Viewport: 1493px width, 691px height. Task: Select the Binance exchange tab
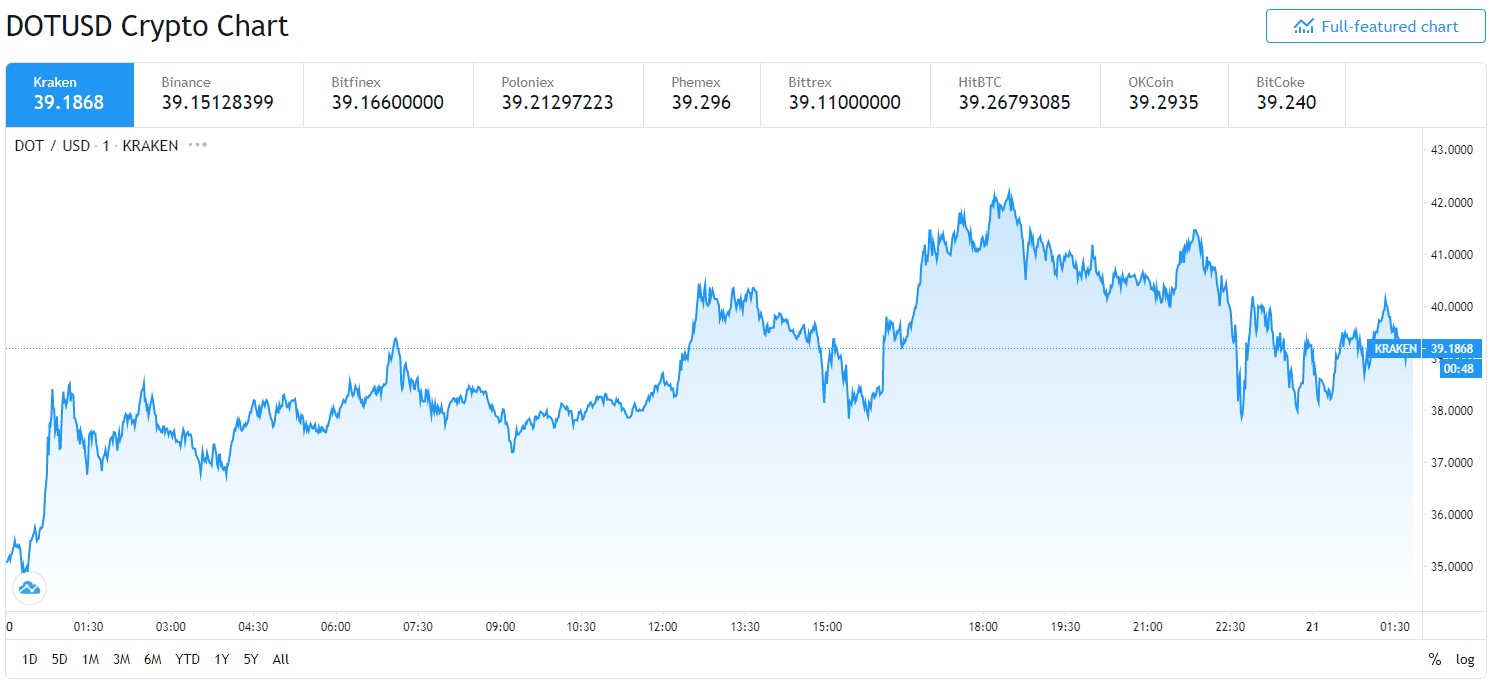coord(217,93)
